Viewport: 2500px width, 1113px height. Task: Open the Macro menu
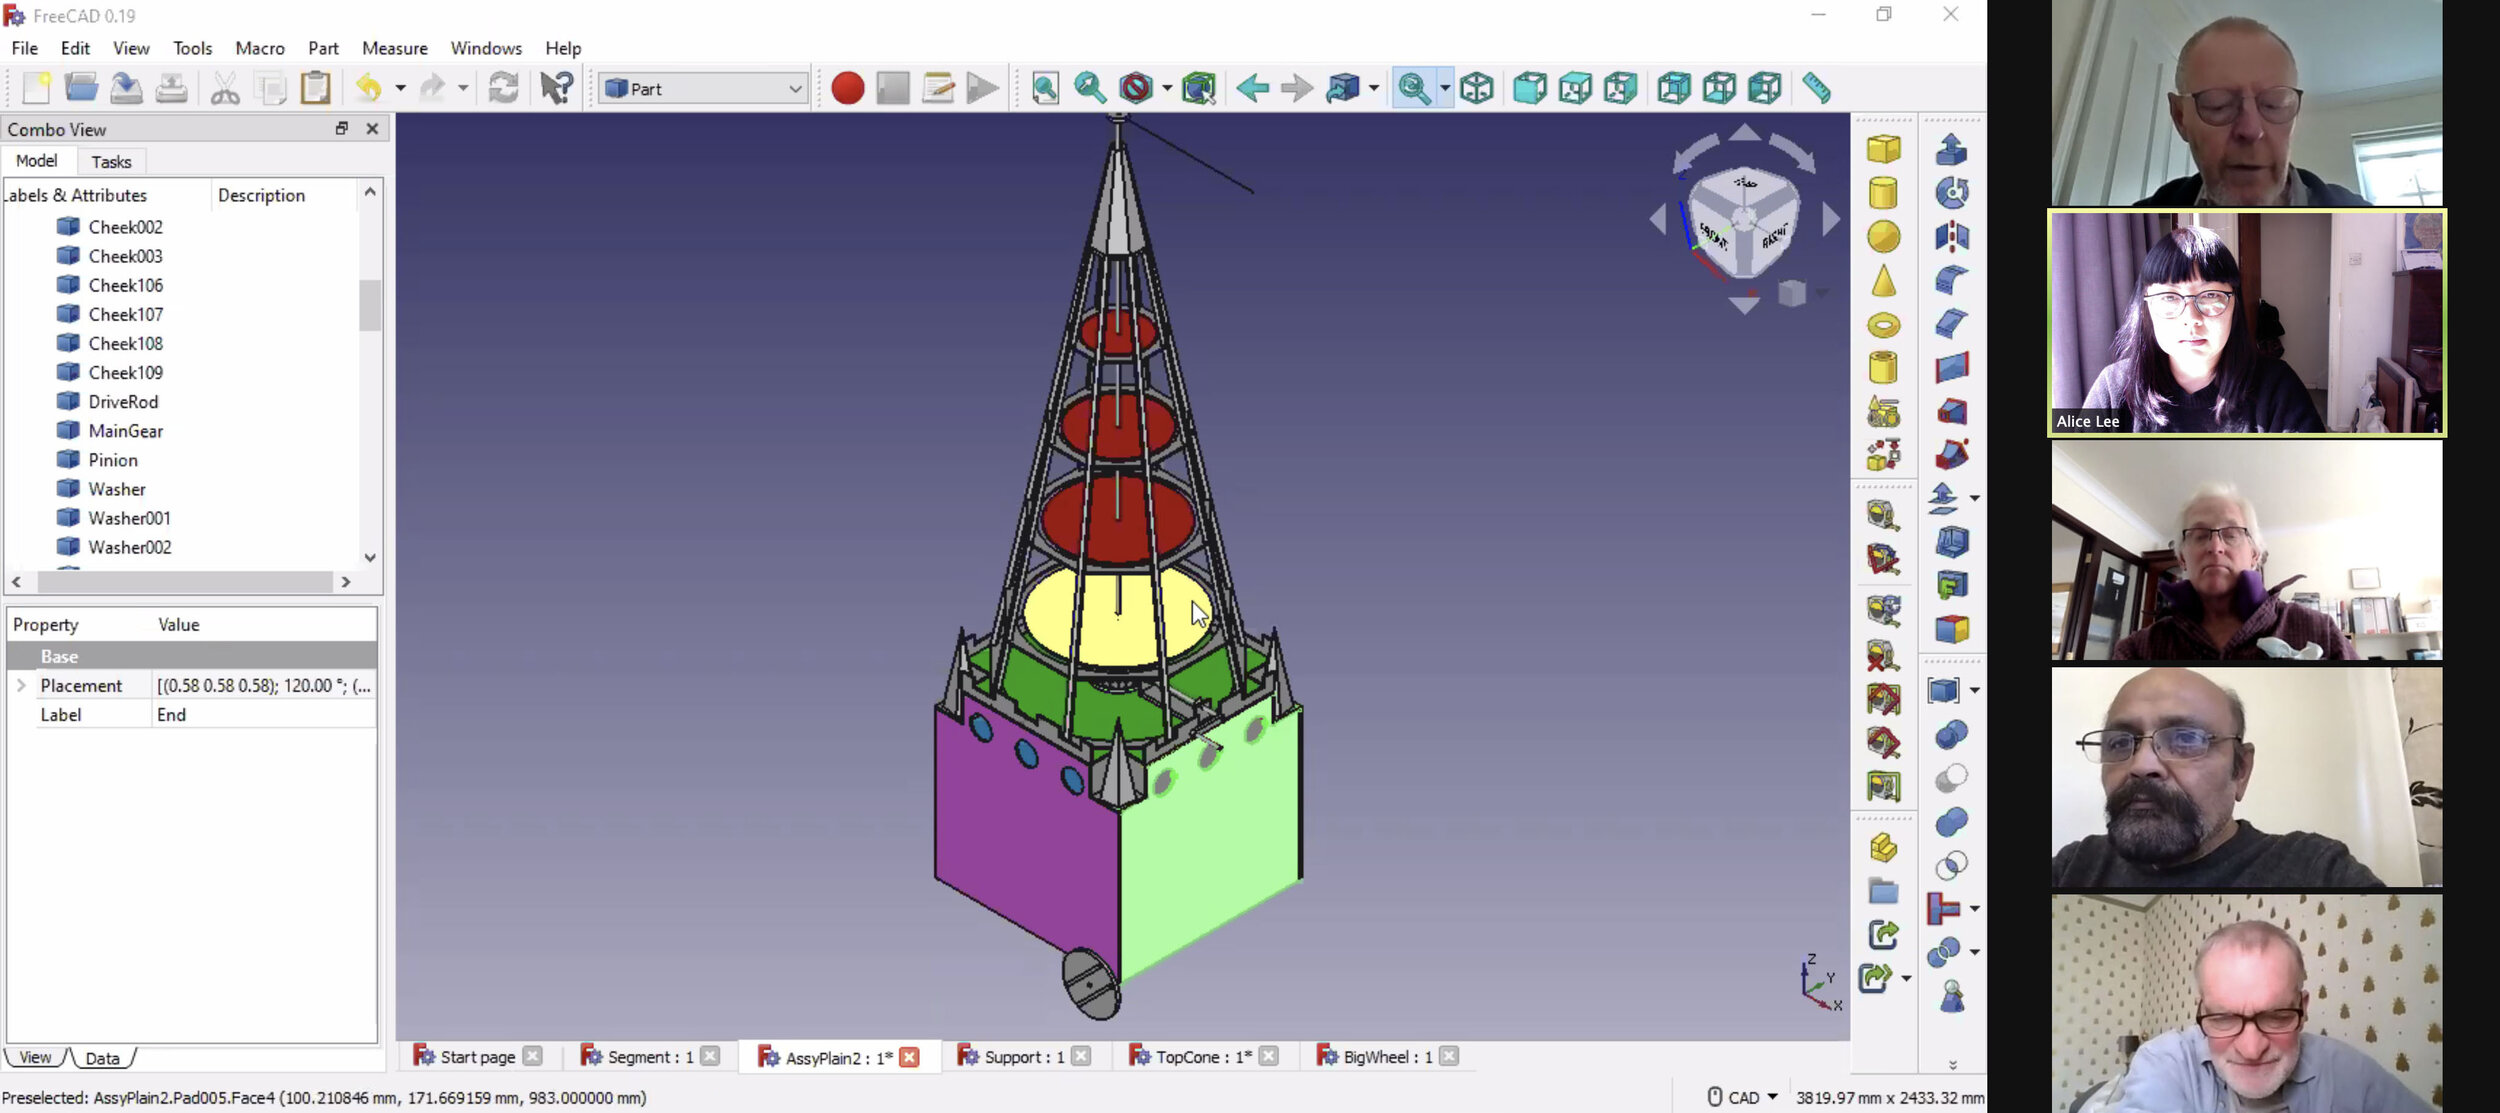click(x=260, y=48)
